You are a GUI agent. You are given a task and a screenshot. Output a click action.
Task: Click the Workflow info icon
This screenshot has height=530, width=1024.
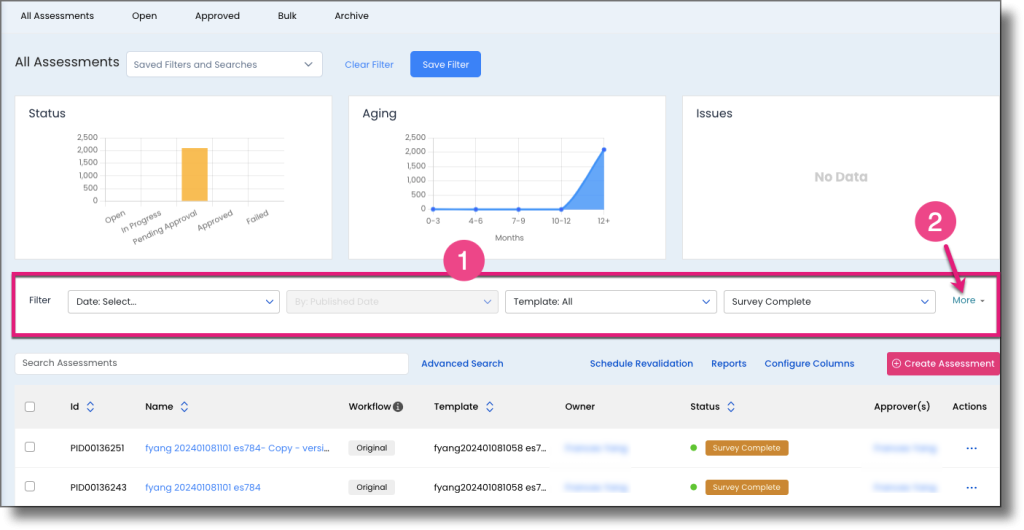click(x=398, y=407)
